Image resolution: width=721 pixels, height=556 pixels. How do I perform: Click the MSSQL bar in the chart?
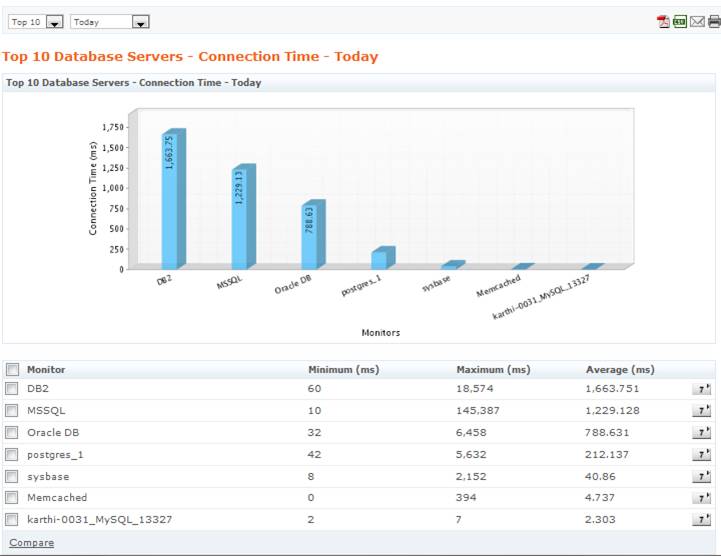[x=243, y=217]
